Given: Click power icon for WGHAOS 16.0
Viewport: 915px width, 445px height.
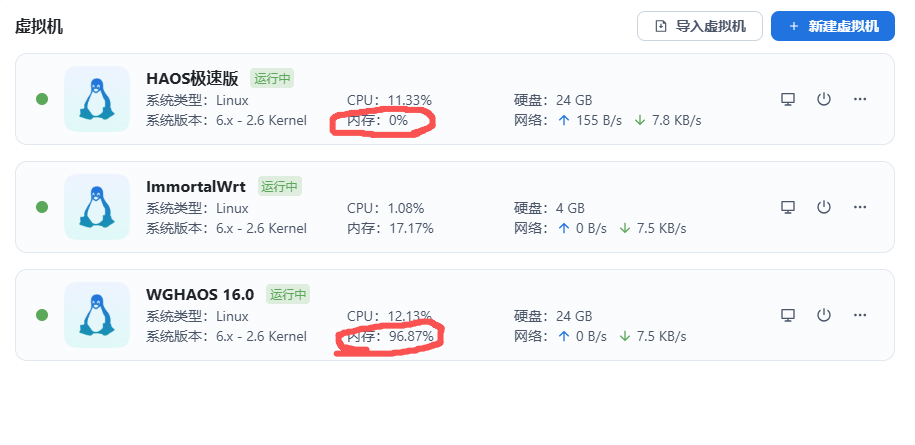Looking at the screenshot, I should click(x=824, y=315).
